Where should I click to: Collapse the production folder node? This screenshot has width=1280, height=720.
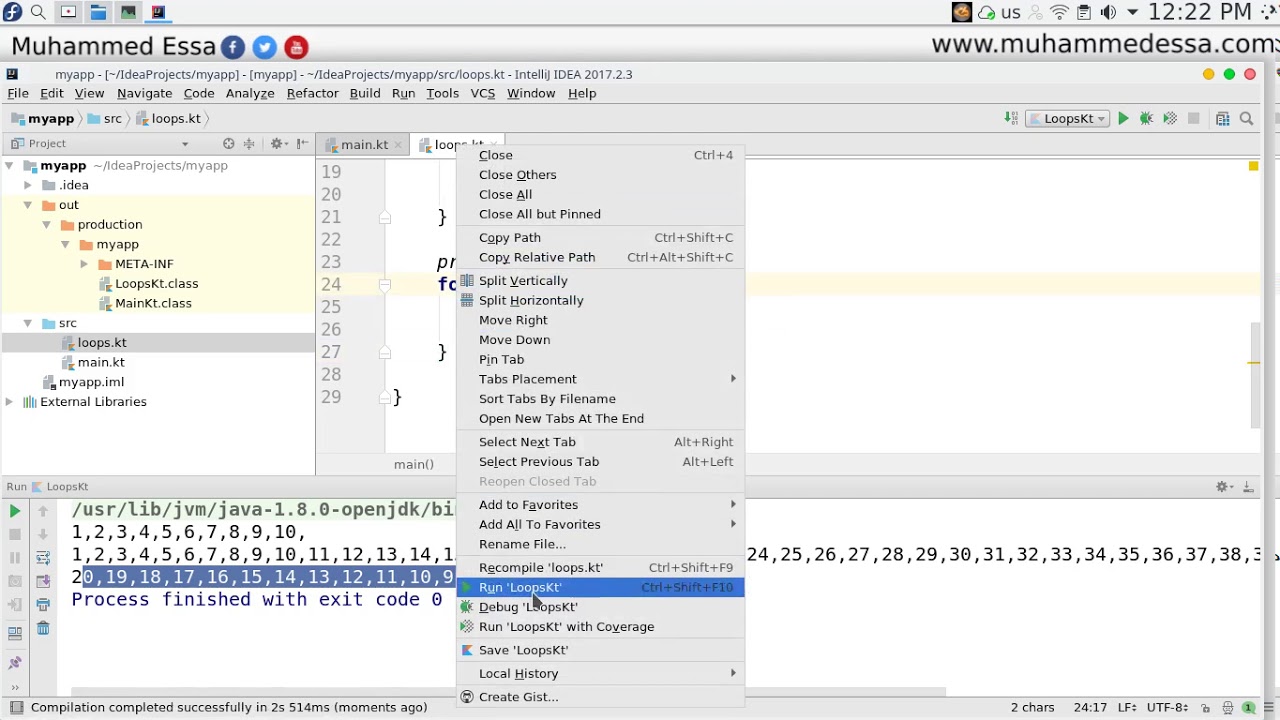[x=46, y=225]
